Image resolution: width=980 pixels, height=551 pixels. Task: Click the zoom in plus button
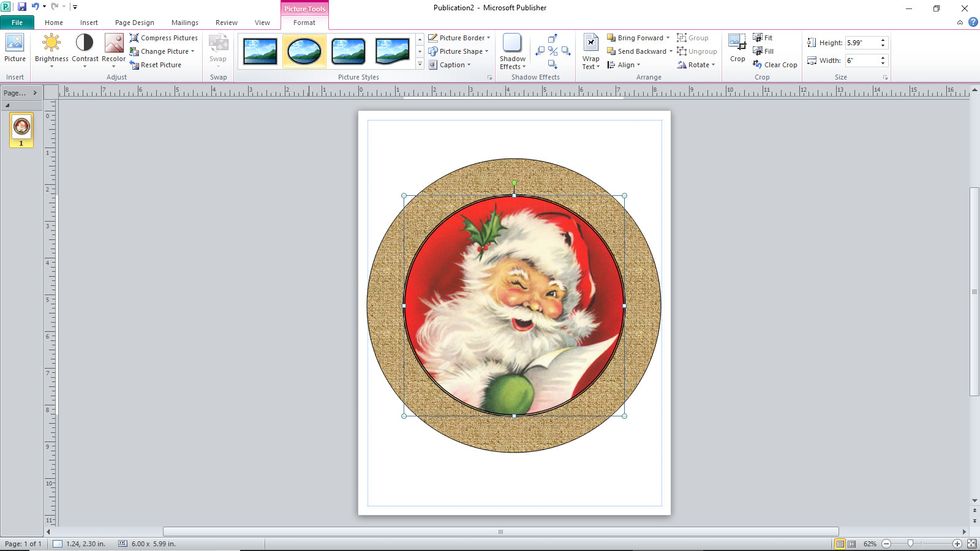(x=957, y=544)
